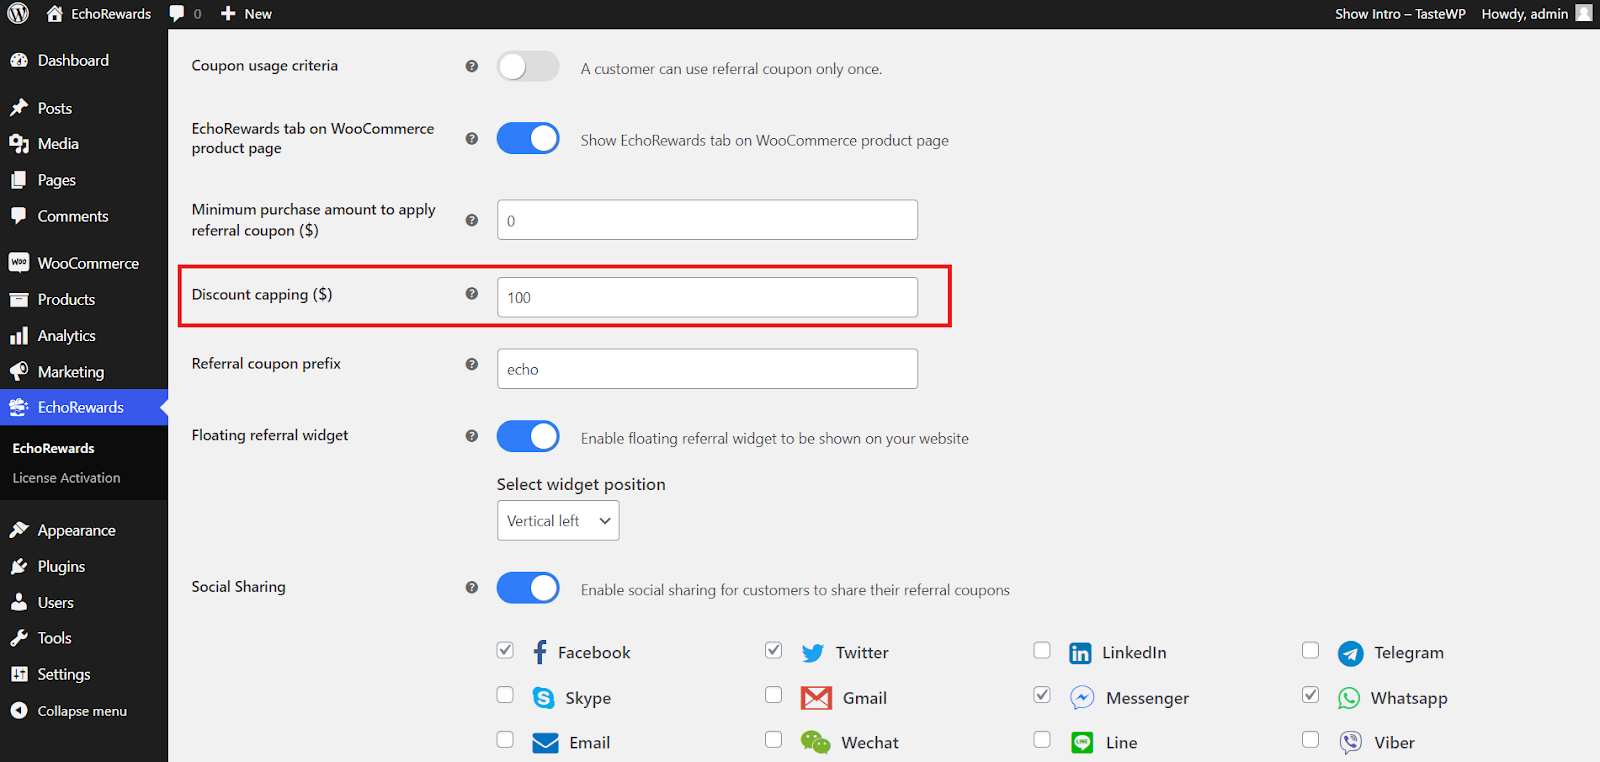This screenshot has width=1600, height=762.
Task: Click the Telegram sharing icon
Action: coord(1350,653)
